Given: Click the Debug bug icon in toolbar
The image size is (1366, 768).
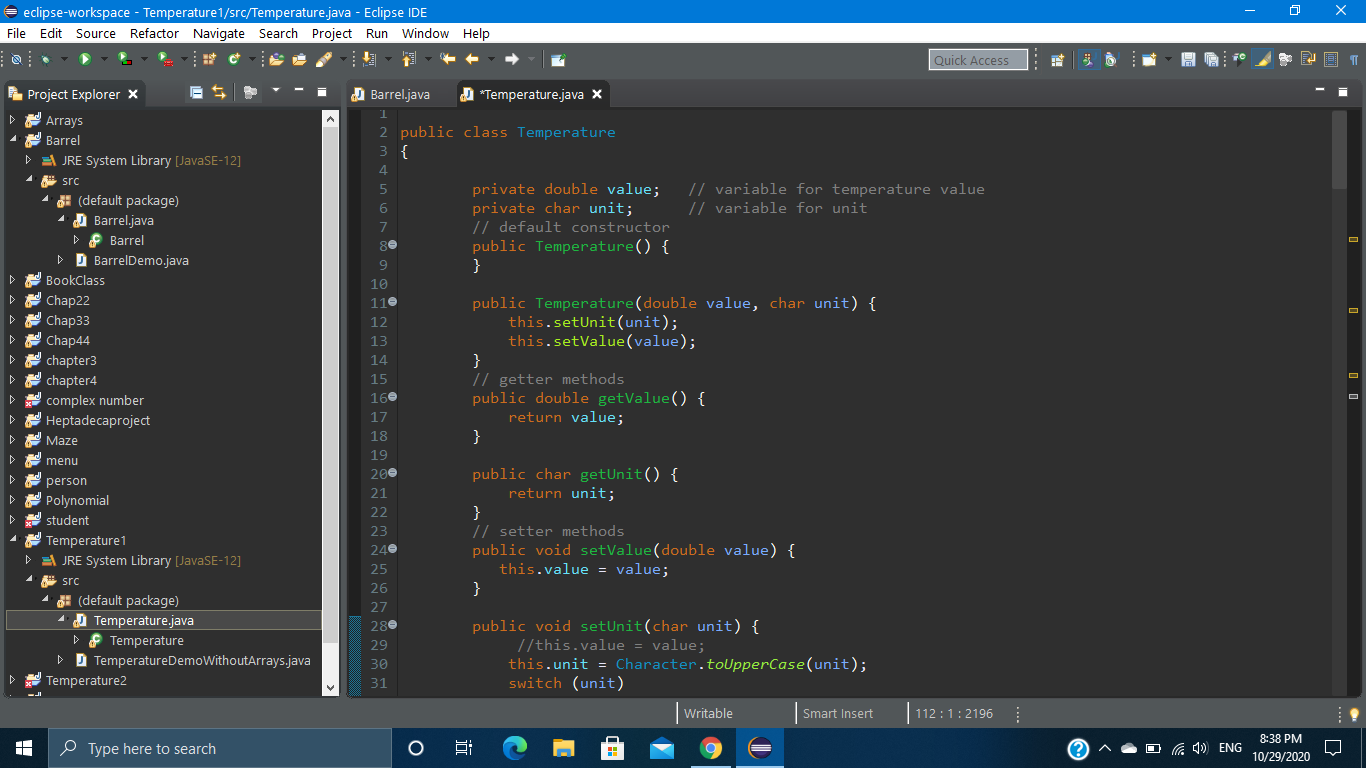Looking at the screenshot, I should 45,59.
